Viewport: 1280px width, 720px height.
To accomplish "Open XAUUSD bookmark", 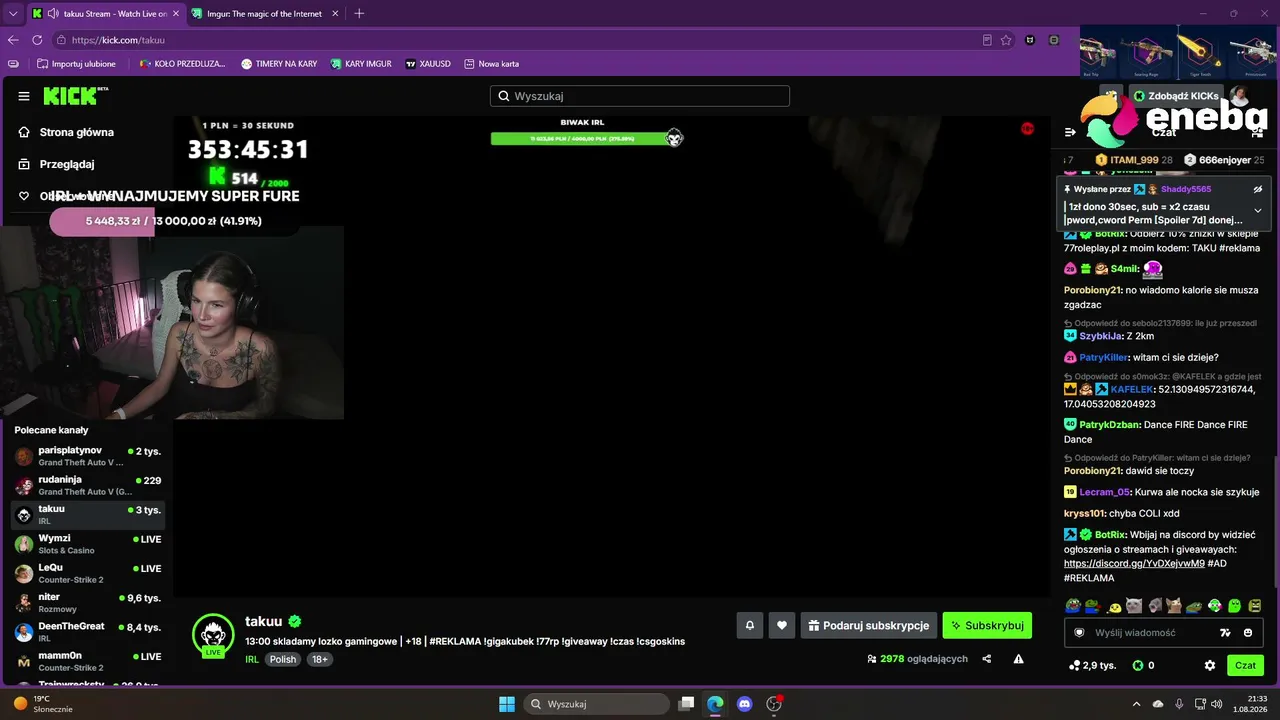I will (x=428, y=64).
